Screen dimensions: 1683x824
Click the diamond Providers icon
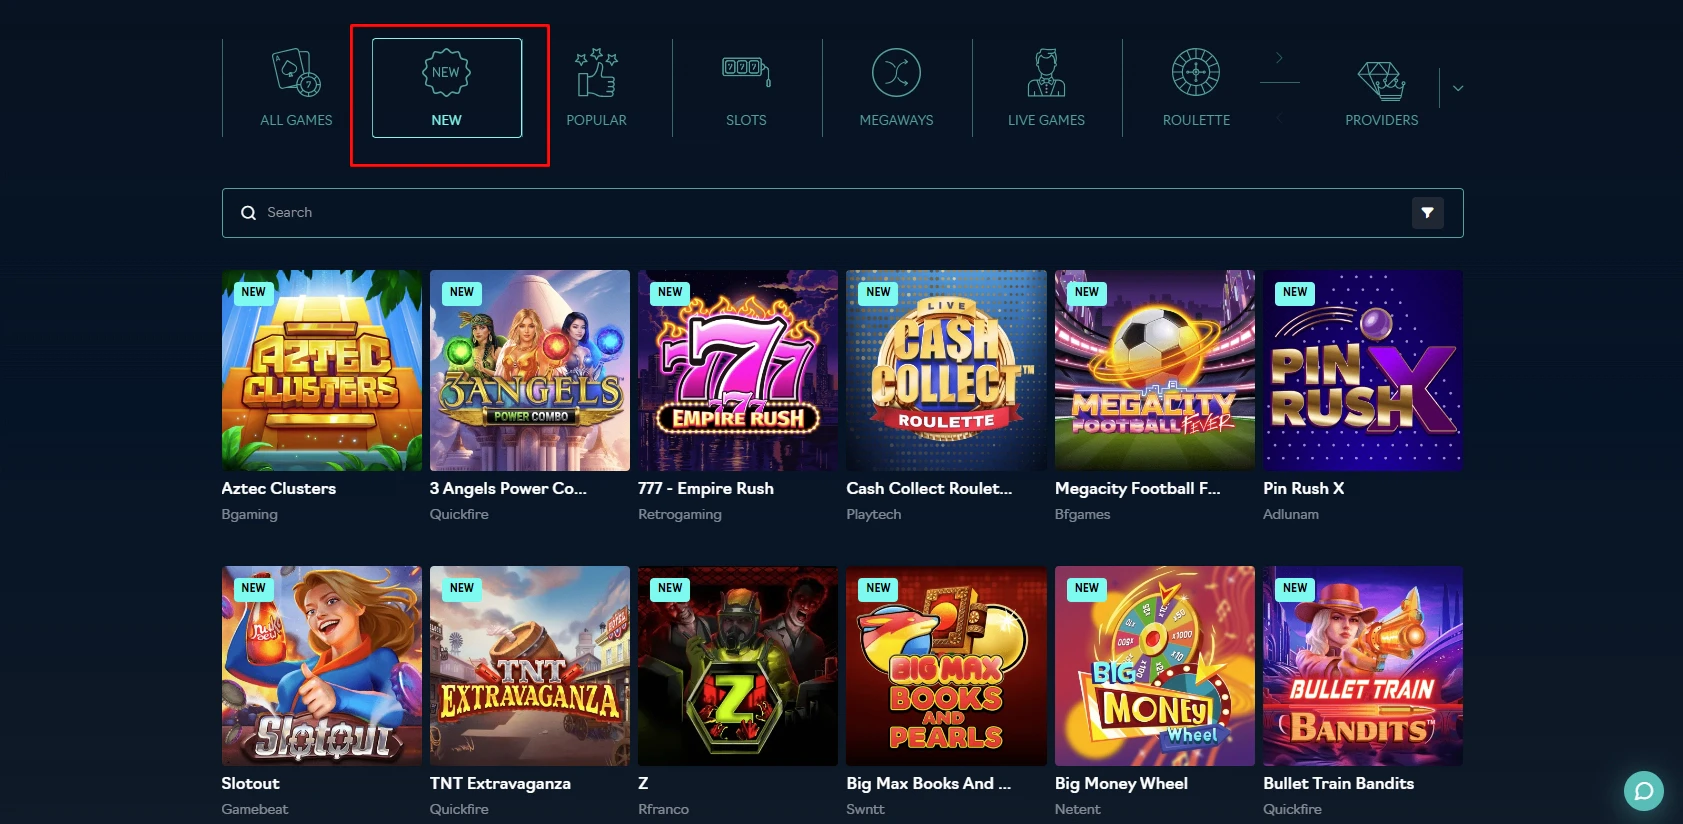[1381, 80]
